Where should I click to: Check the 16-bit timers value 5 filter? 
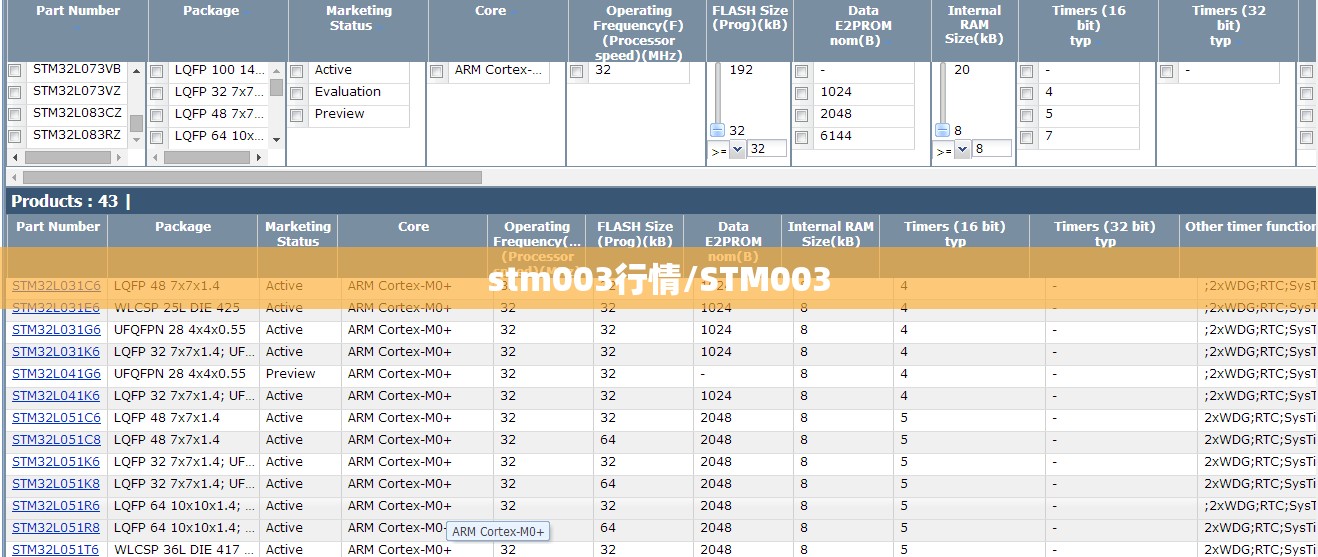pos(1027,116)
